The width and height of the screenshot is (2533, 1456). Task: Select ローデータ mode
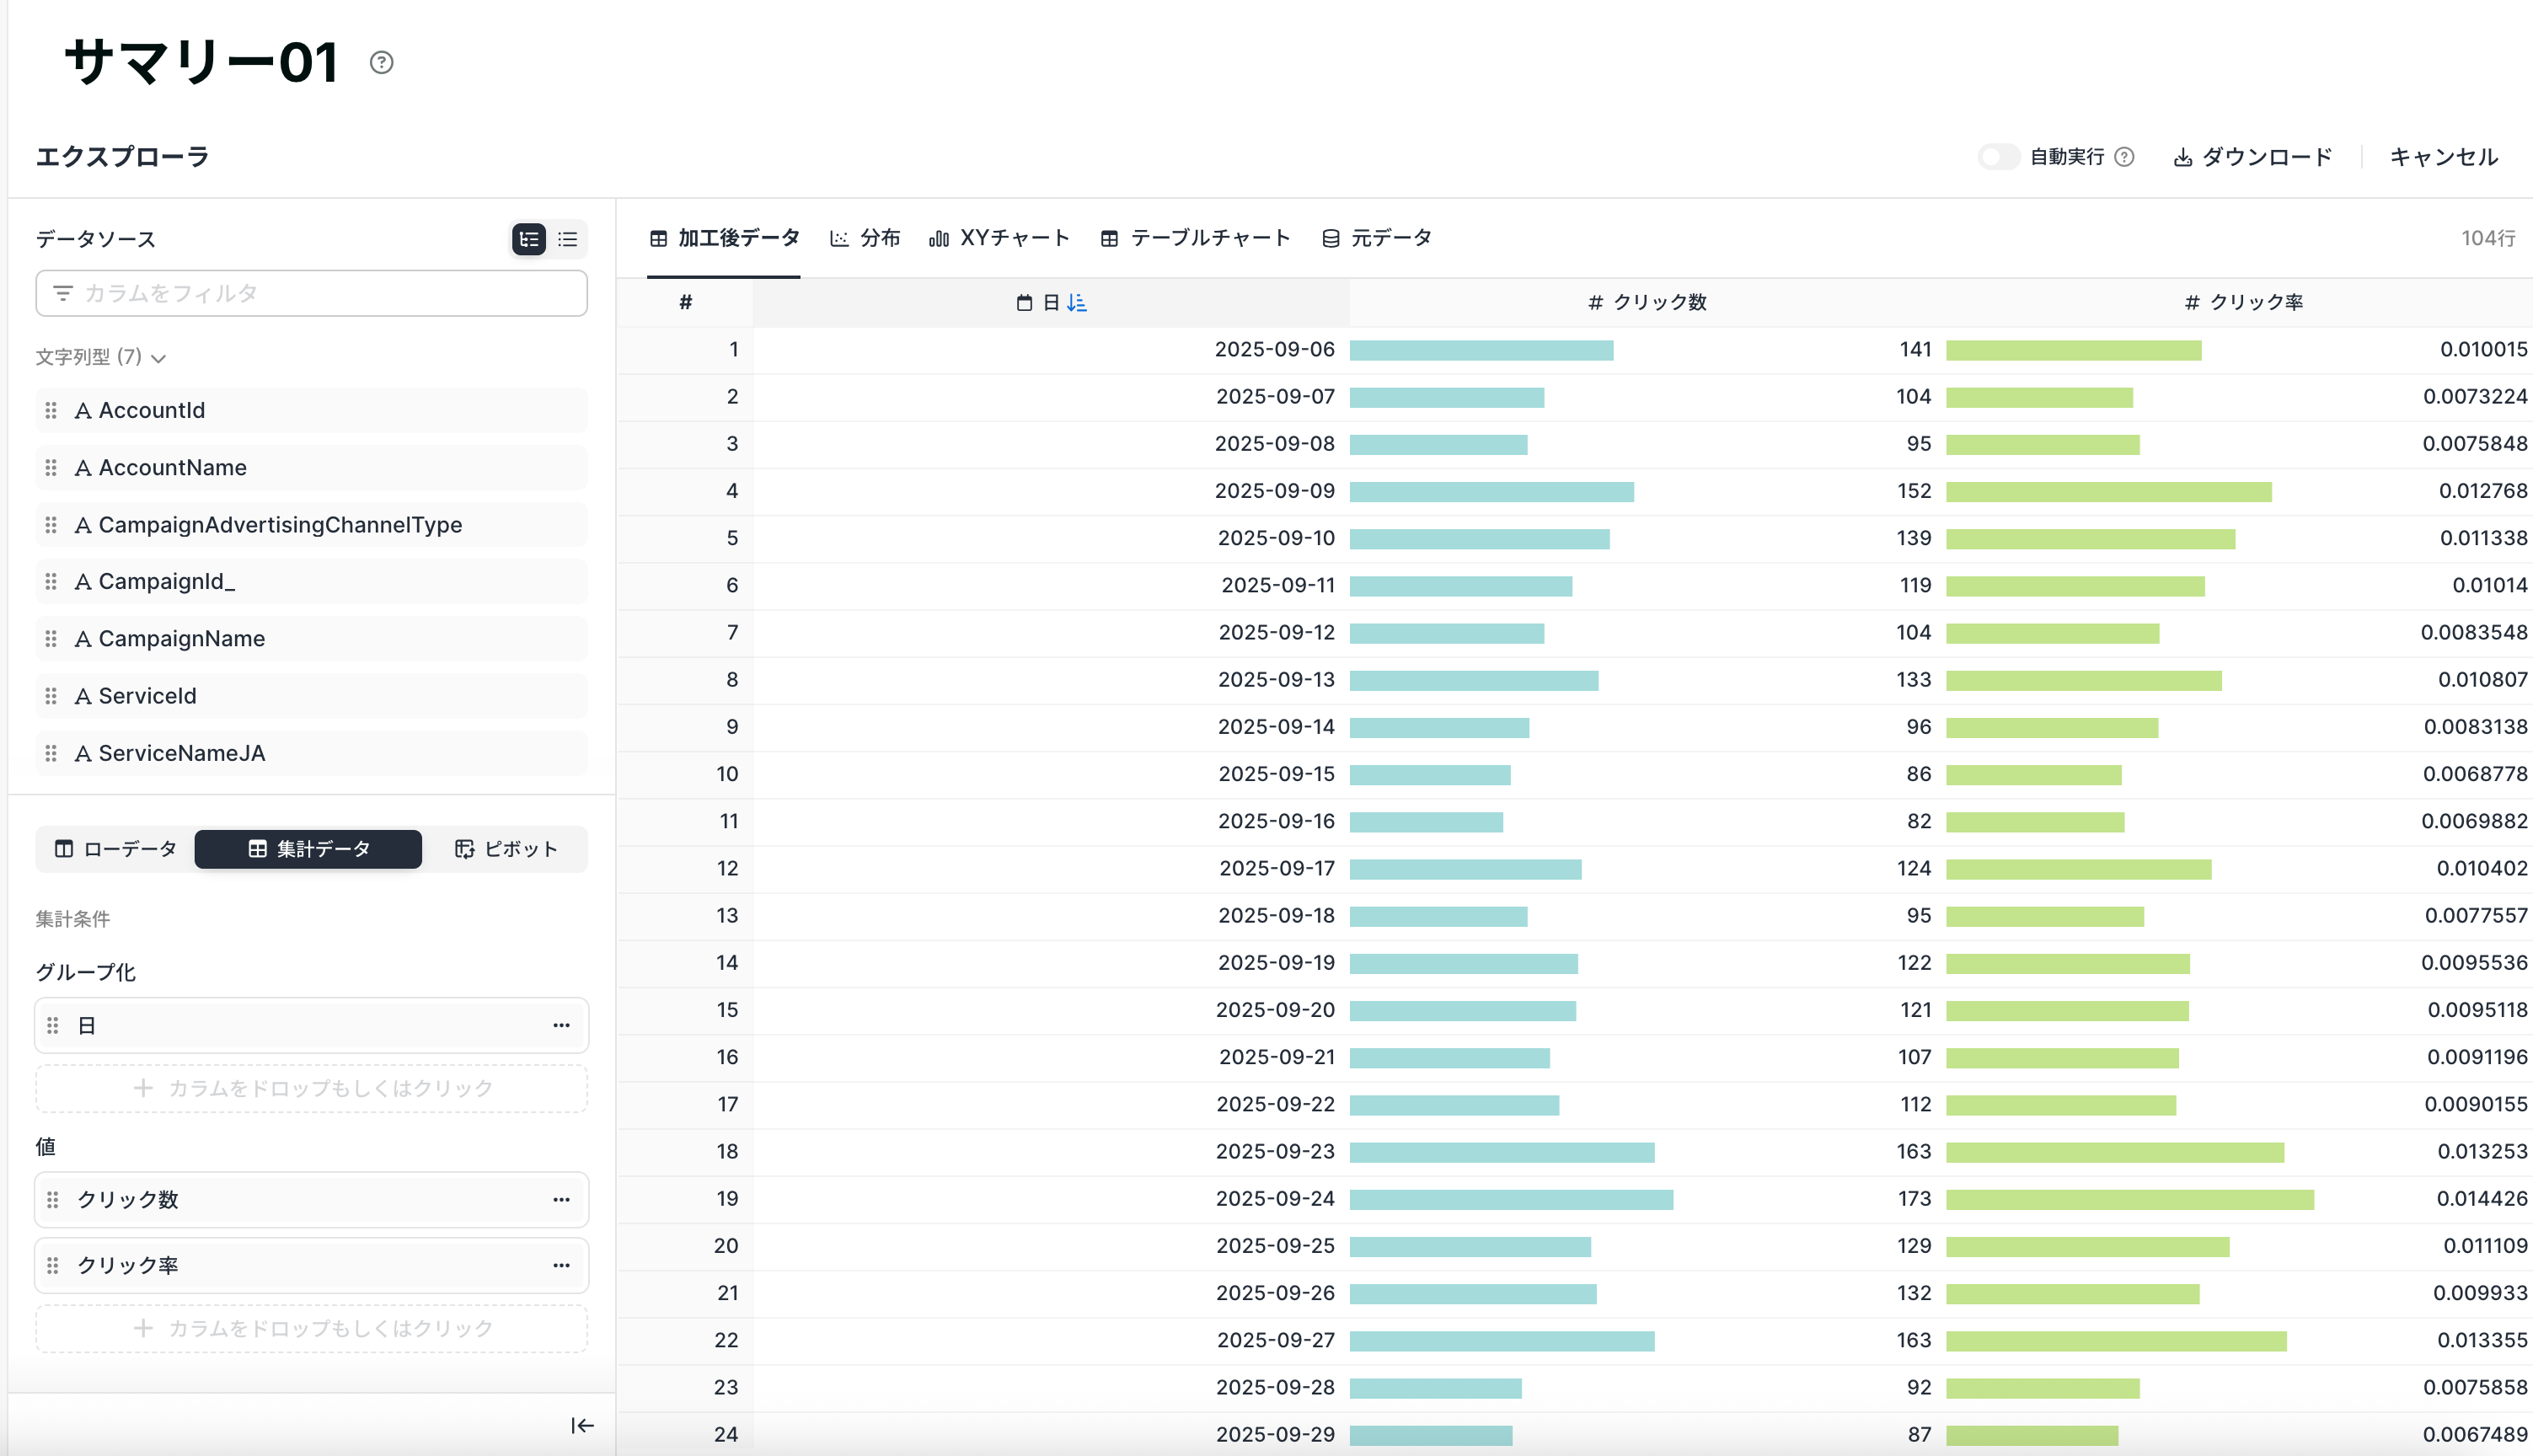116,849
